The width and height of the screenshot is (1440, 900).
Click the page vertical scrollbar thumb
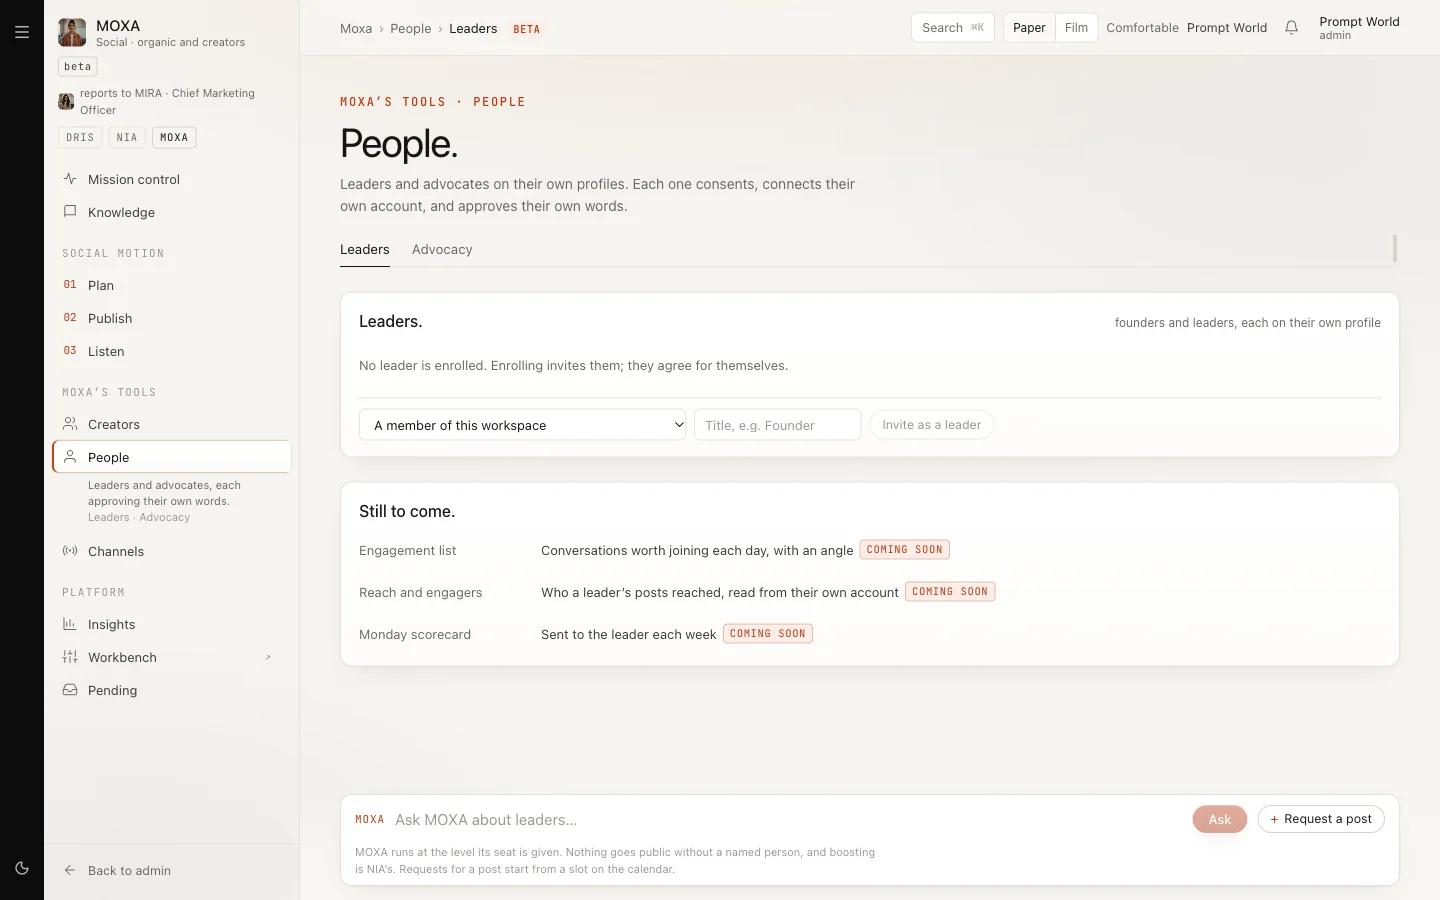coord(1395,248)
